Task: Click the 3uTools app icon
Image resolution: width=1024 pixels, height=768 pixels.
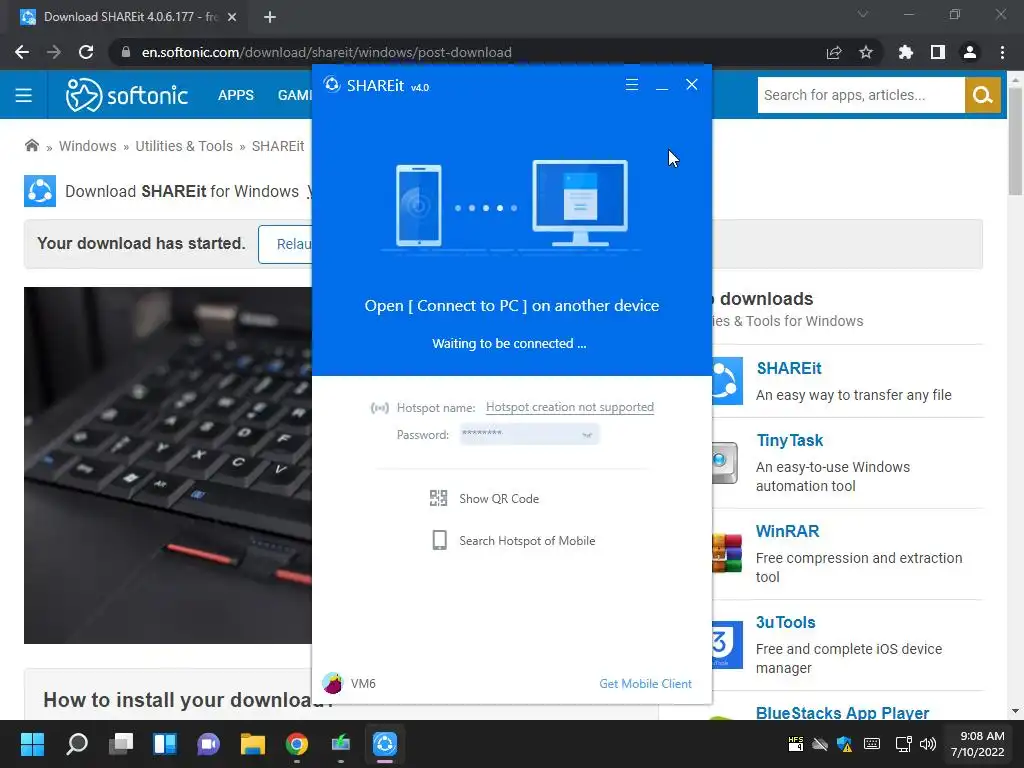Action: pos(728,645)
